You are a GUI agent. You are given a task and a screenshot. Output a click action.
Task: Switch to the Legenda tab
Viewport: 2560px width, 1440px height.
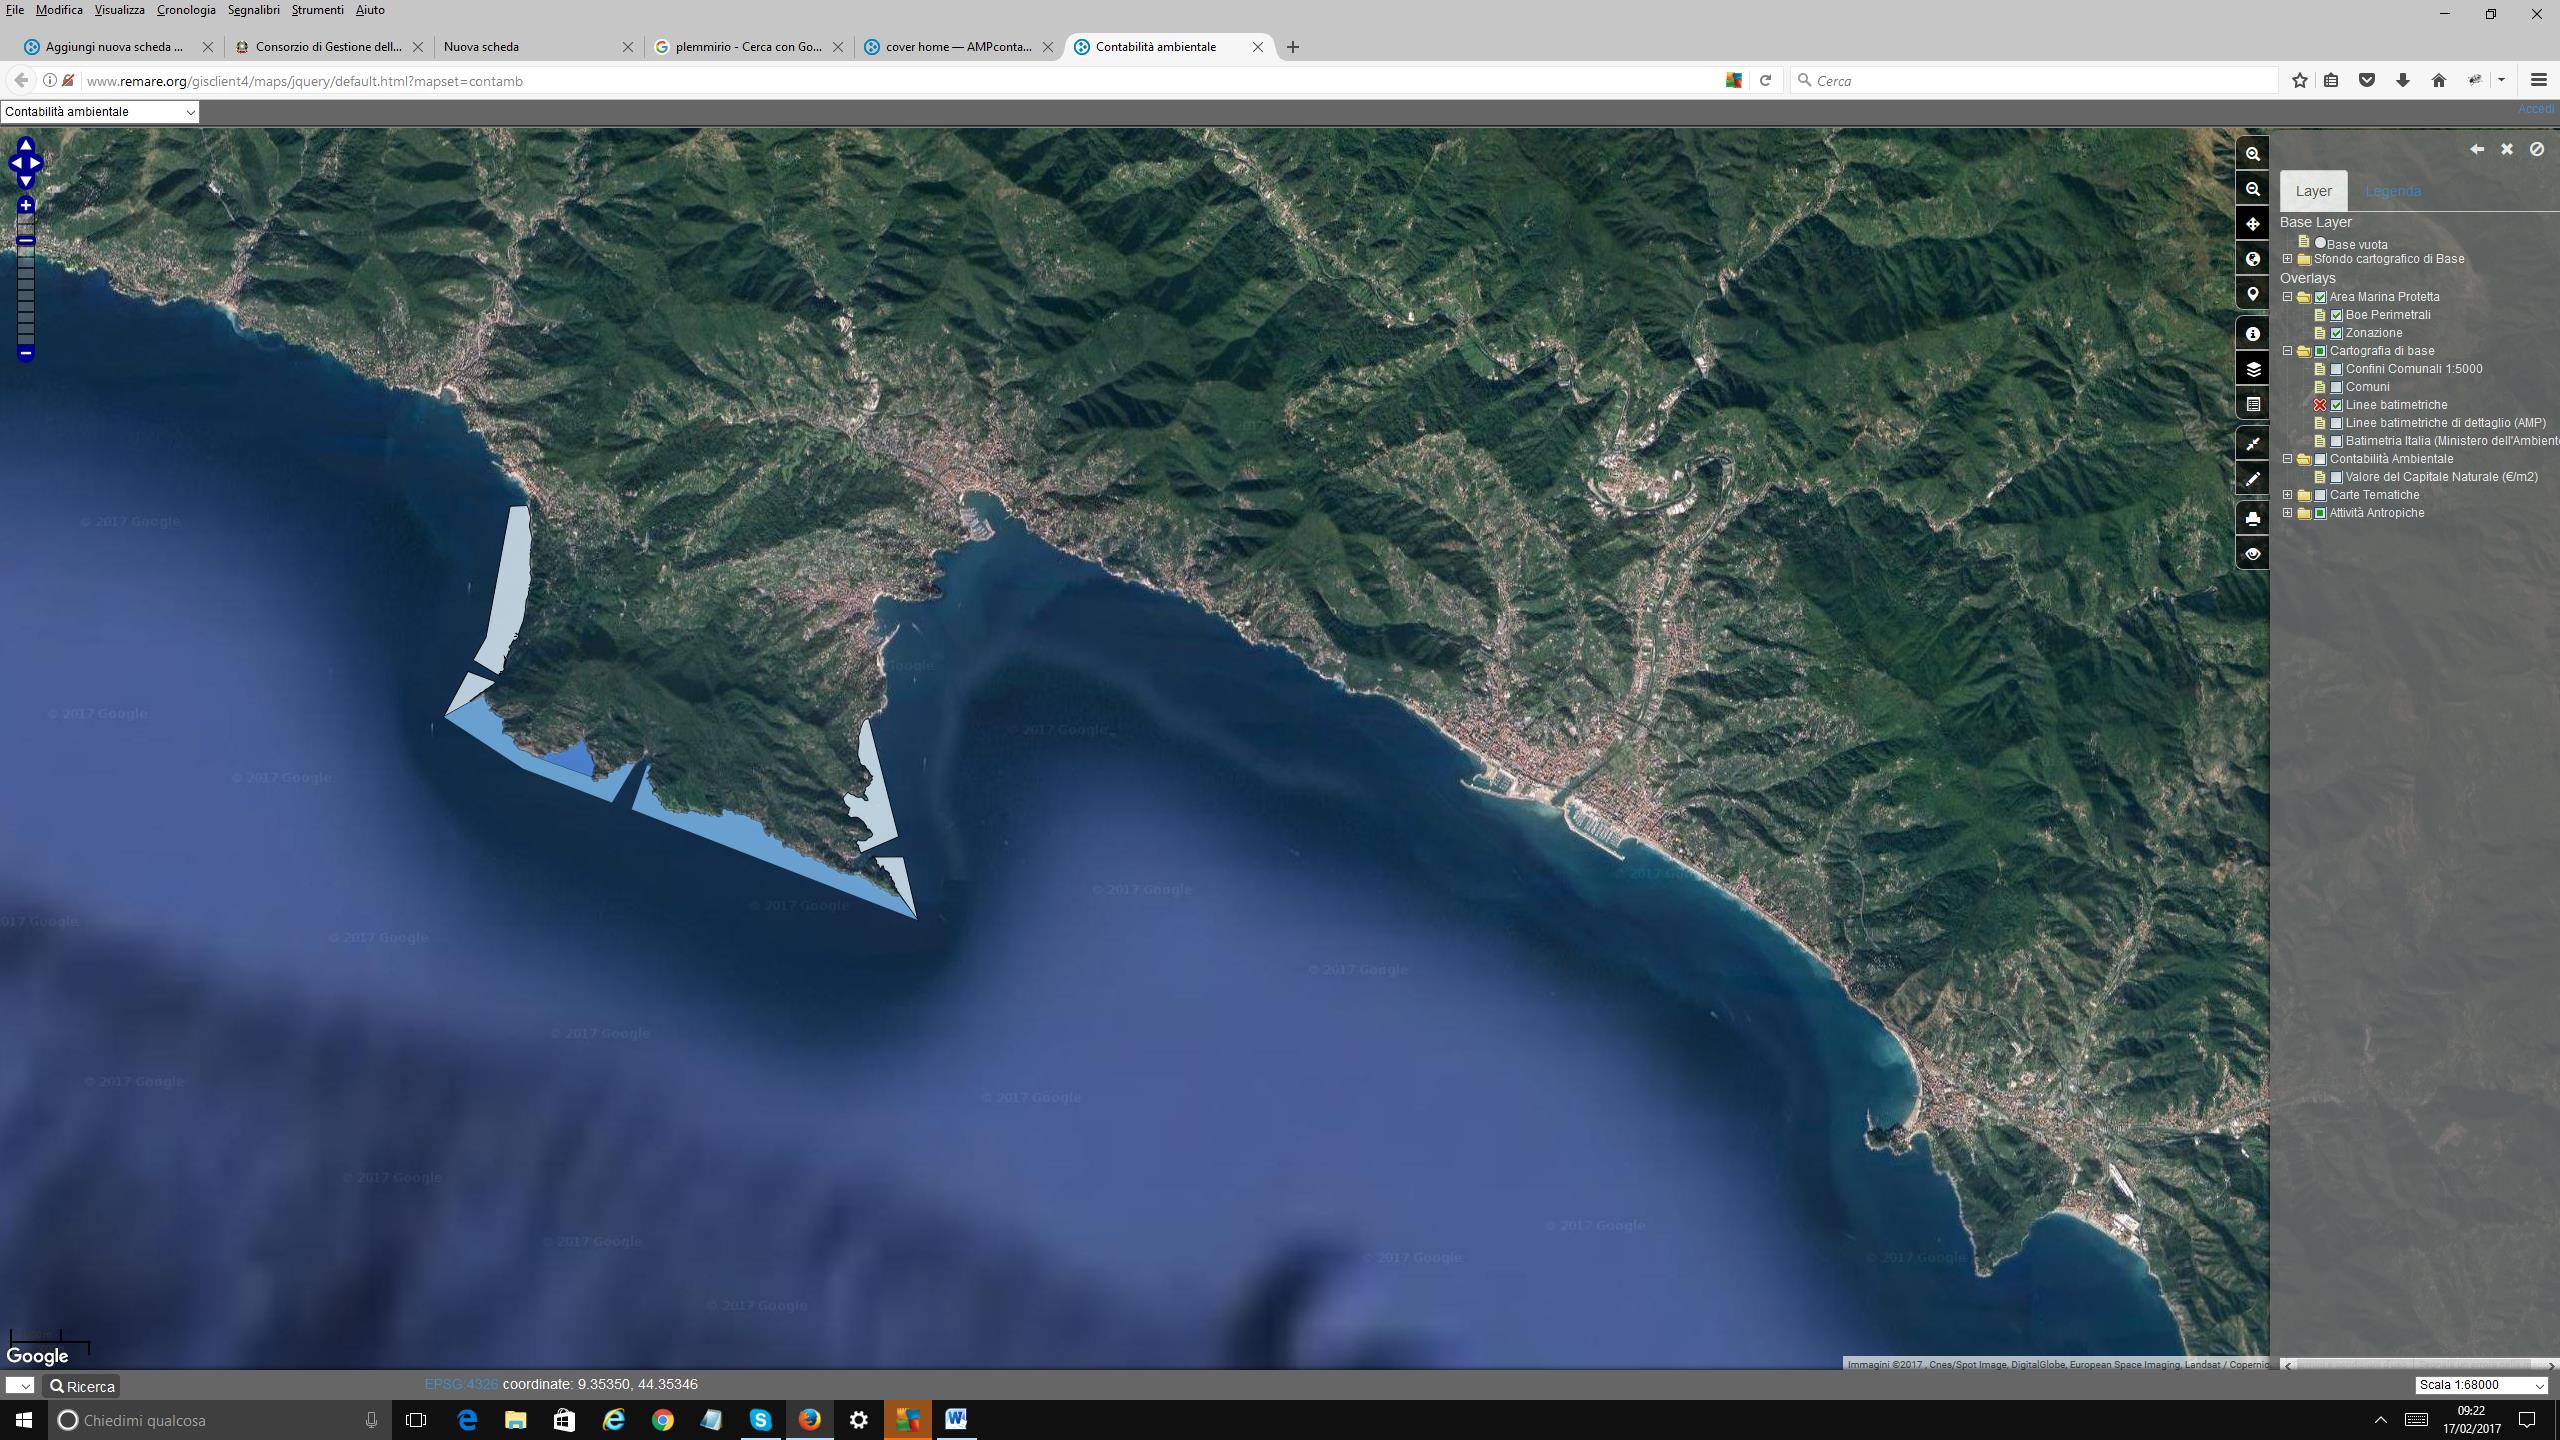(x=2392, y=191)
